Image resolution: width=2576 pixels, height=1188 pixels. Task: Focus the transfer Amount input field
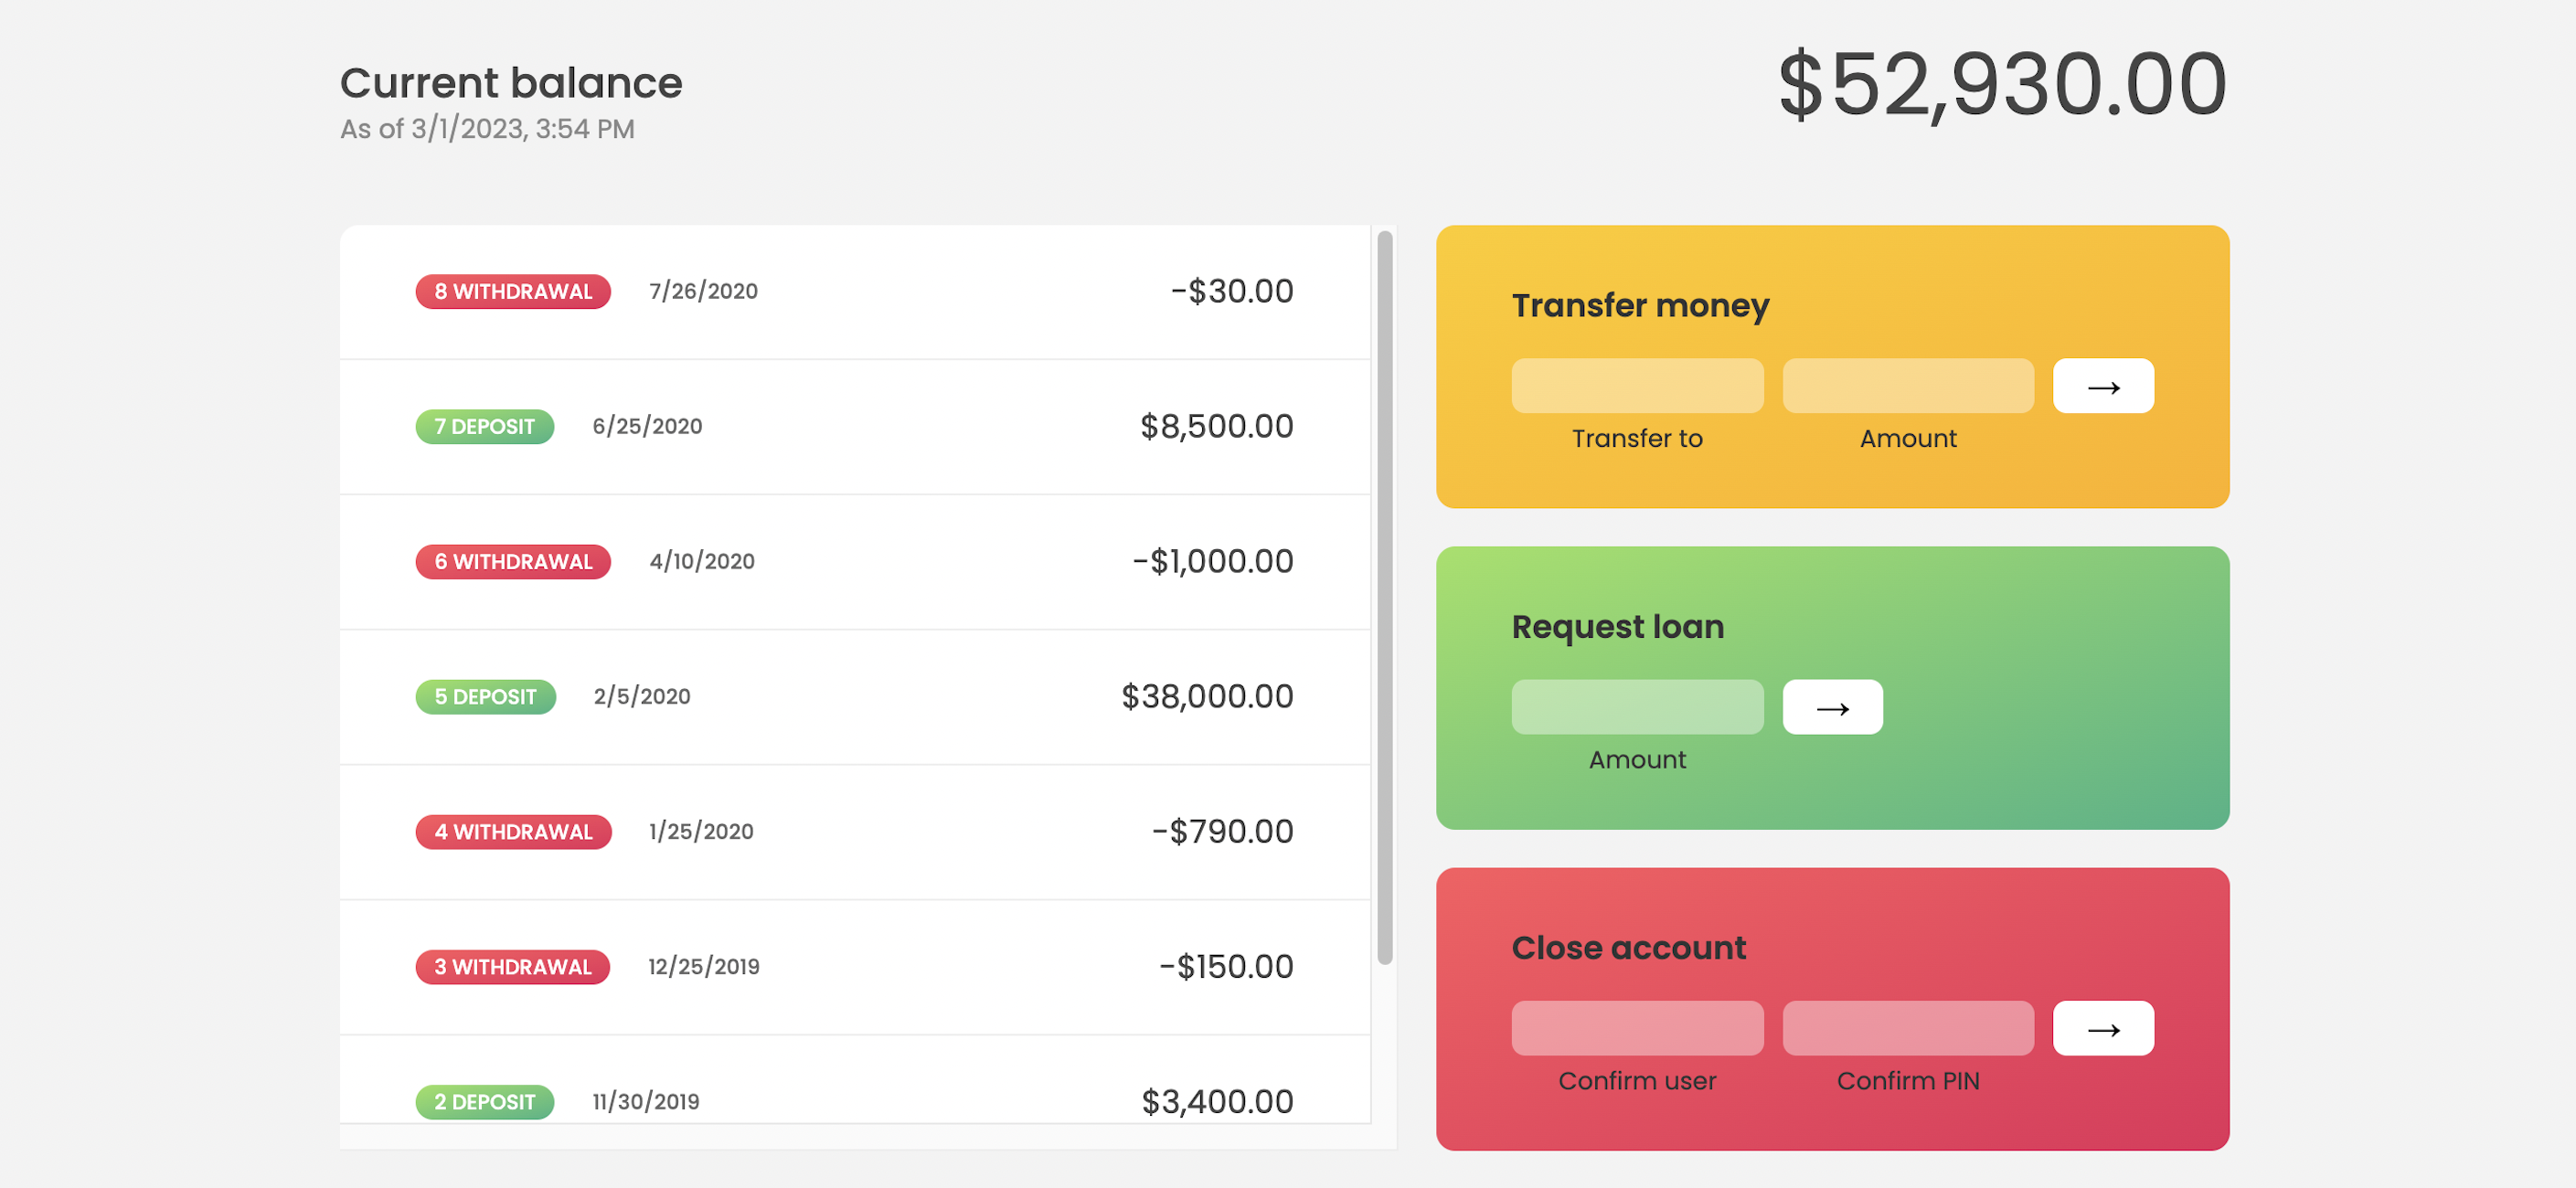tap(1907, 386)
